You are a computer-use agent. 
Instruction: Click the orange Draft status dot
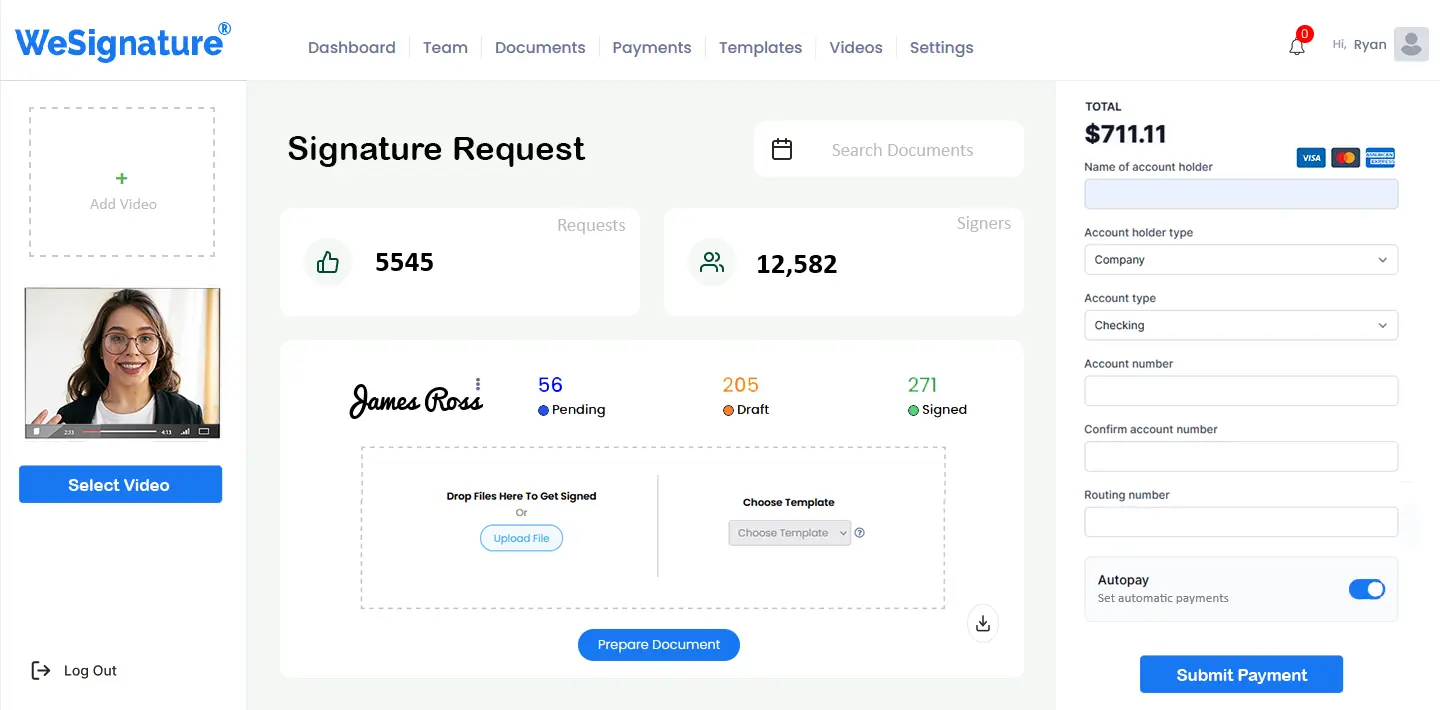(x=728, y=410)
